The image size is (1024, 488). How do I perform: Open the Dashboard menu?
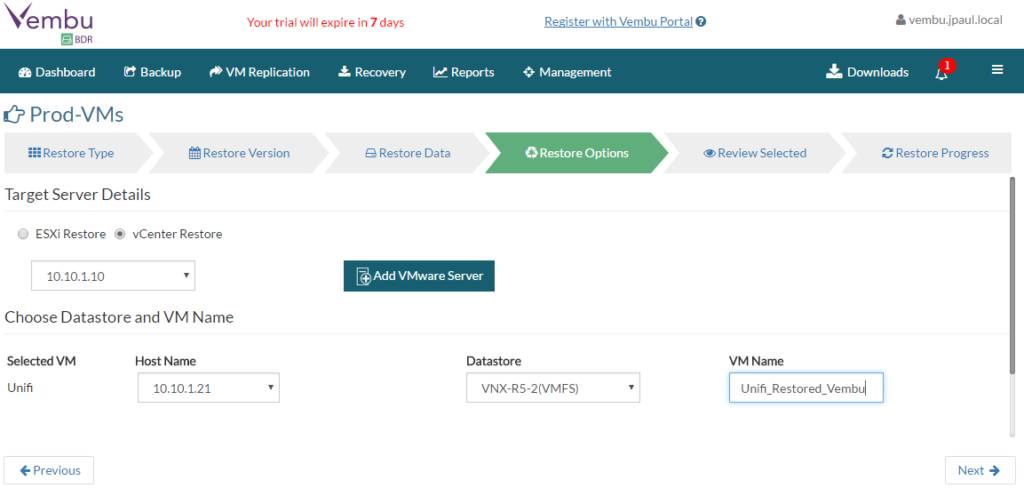coord(57,72)
